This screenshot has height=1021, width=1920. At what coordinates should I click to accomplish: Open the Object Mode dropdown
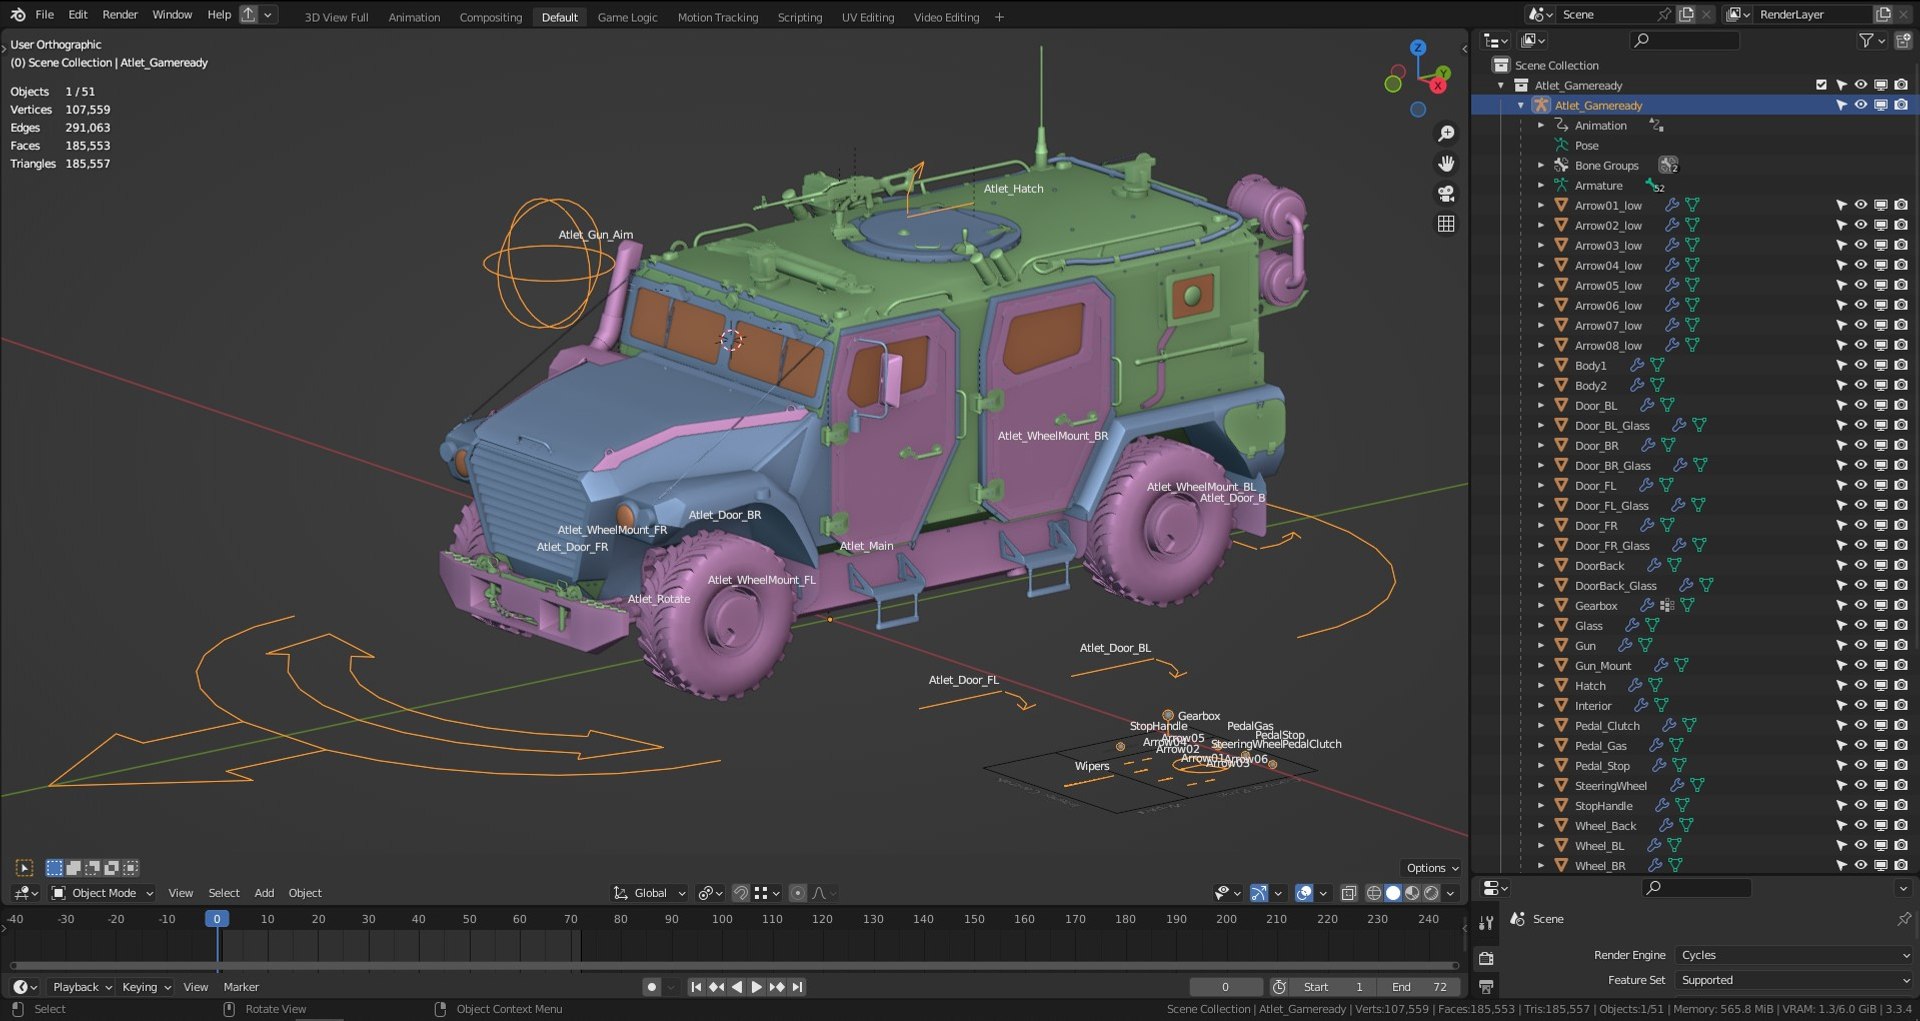pos(103,893)
